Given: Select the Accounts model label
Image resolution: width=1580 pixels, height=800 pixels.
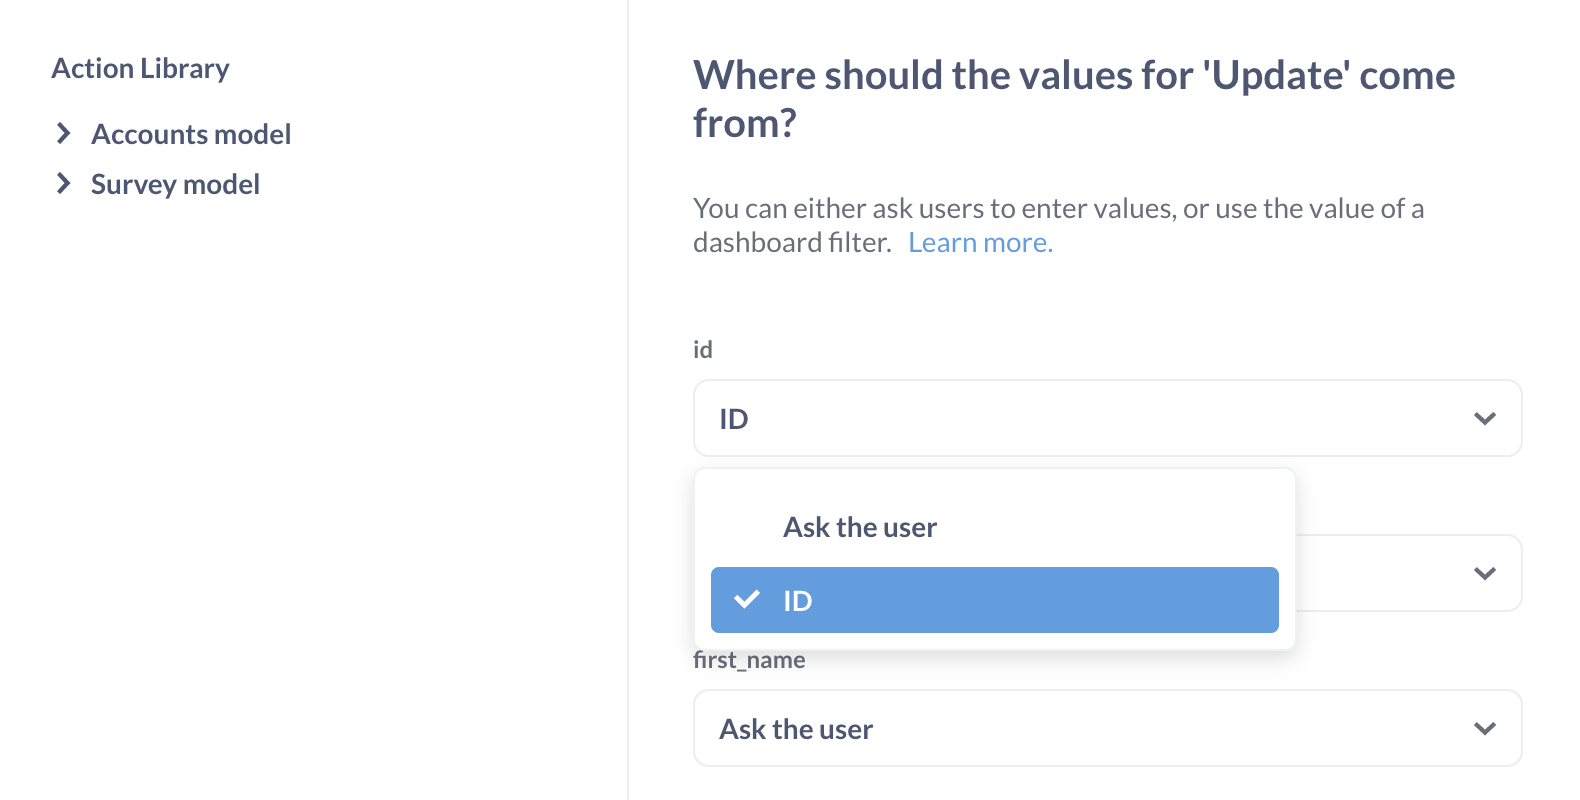Looking at the screenshot, I should click(191, 134).
